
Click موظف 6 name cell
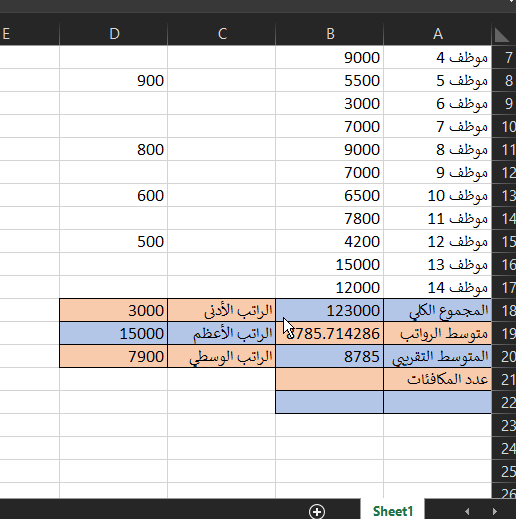[438, 103]
